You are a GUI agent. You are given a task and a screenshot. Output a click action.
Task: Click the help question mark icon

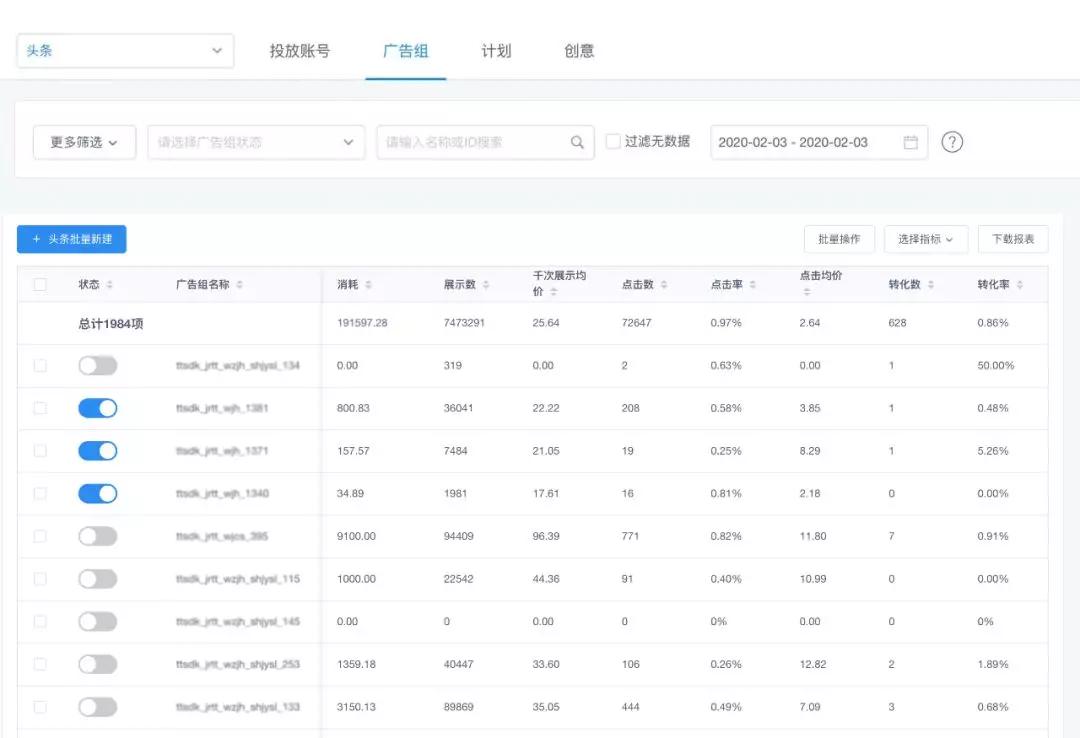951,142
